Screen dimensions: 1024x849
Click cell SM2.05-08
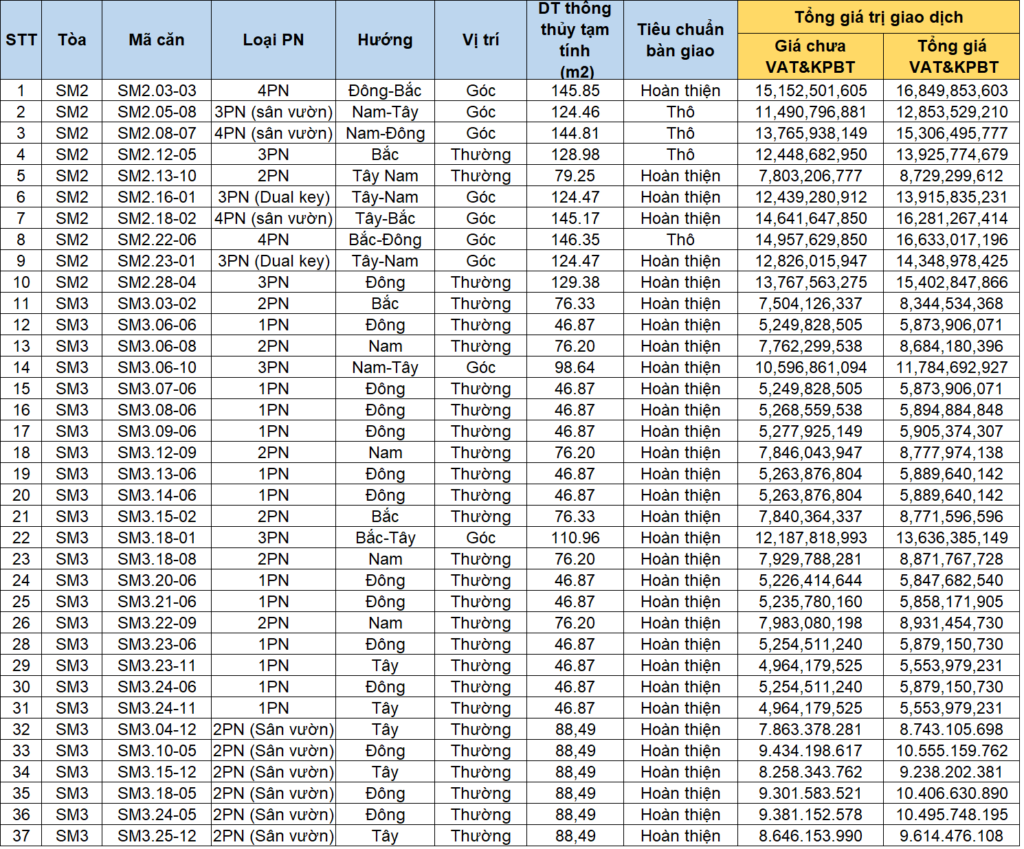point(156,112)
